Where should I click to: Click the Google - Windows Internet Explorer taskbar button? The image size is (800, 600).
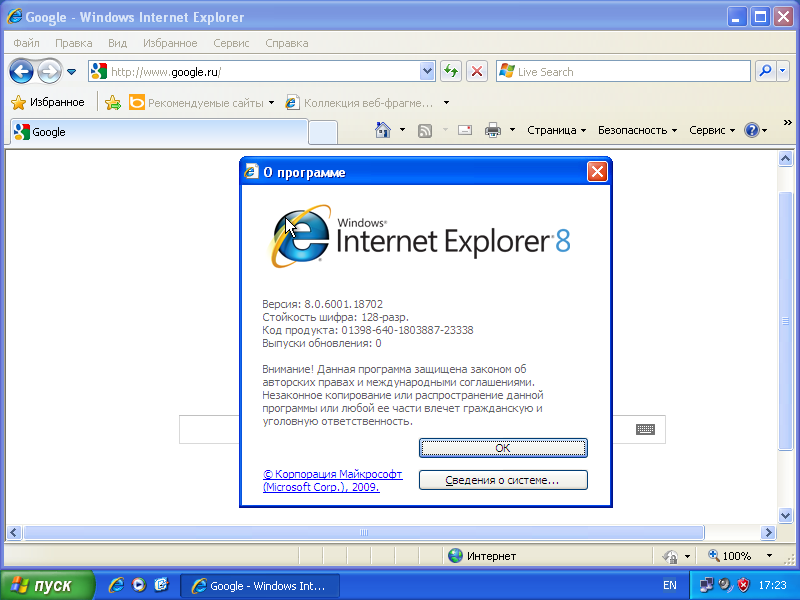(x=260, y=586)
